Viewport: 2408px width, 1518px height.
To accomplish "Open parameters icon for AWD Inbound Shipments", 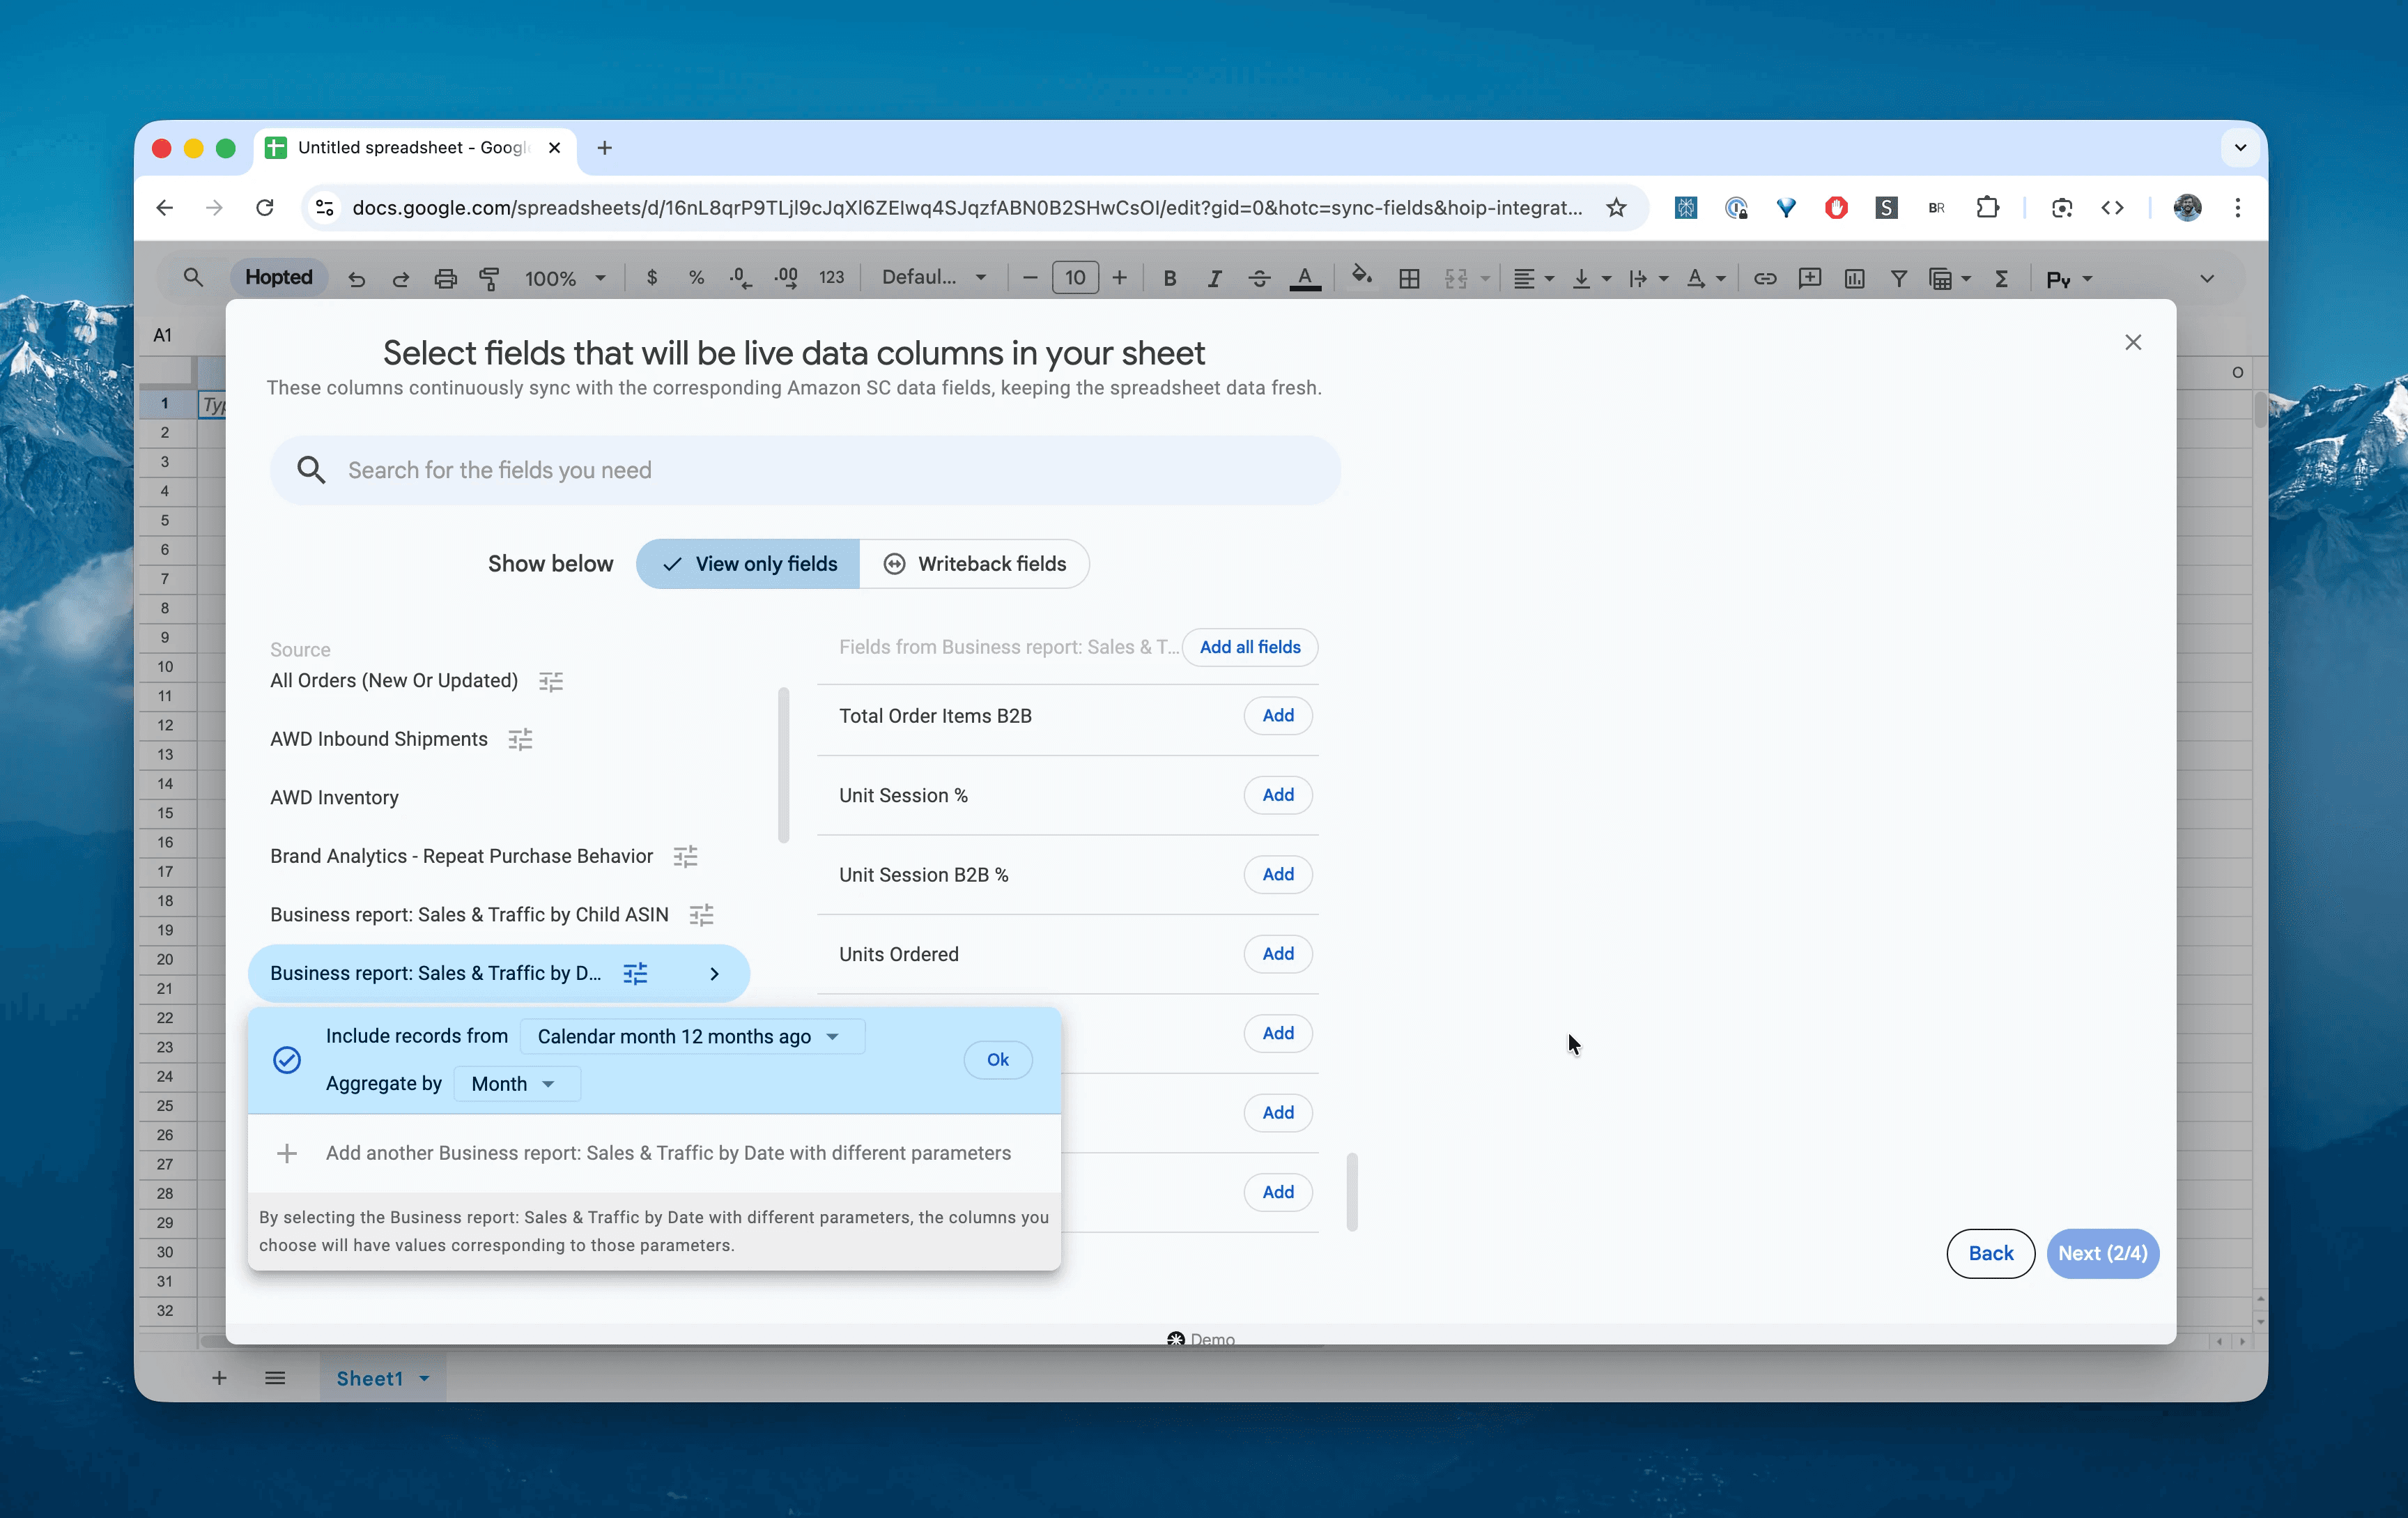I will (520, 739).
